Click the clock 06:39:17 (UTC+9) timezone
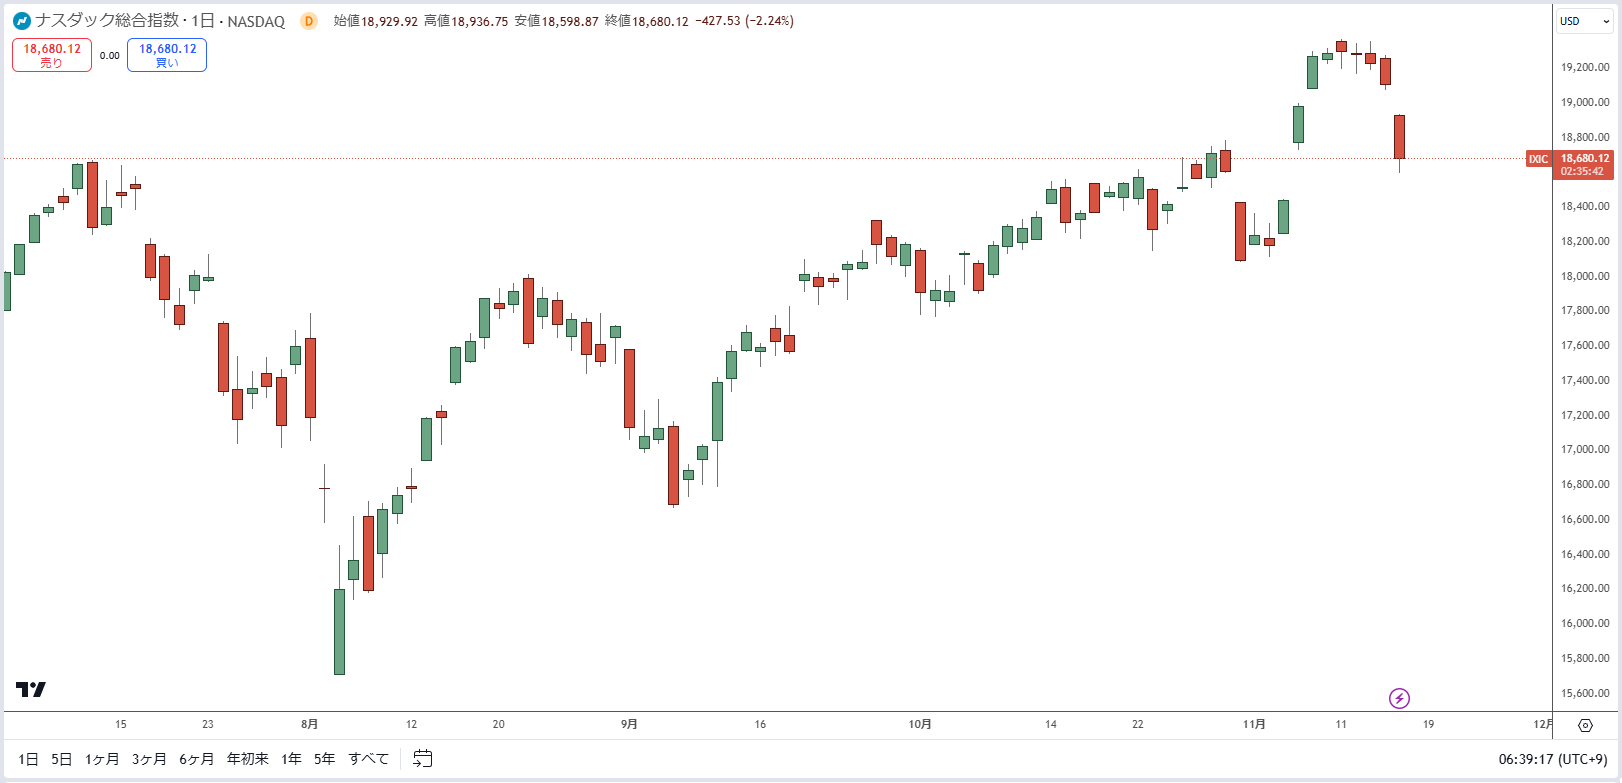Image resolution: width=1622 pixels, height=783 pixels. pos(1553,759)
